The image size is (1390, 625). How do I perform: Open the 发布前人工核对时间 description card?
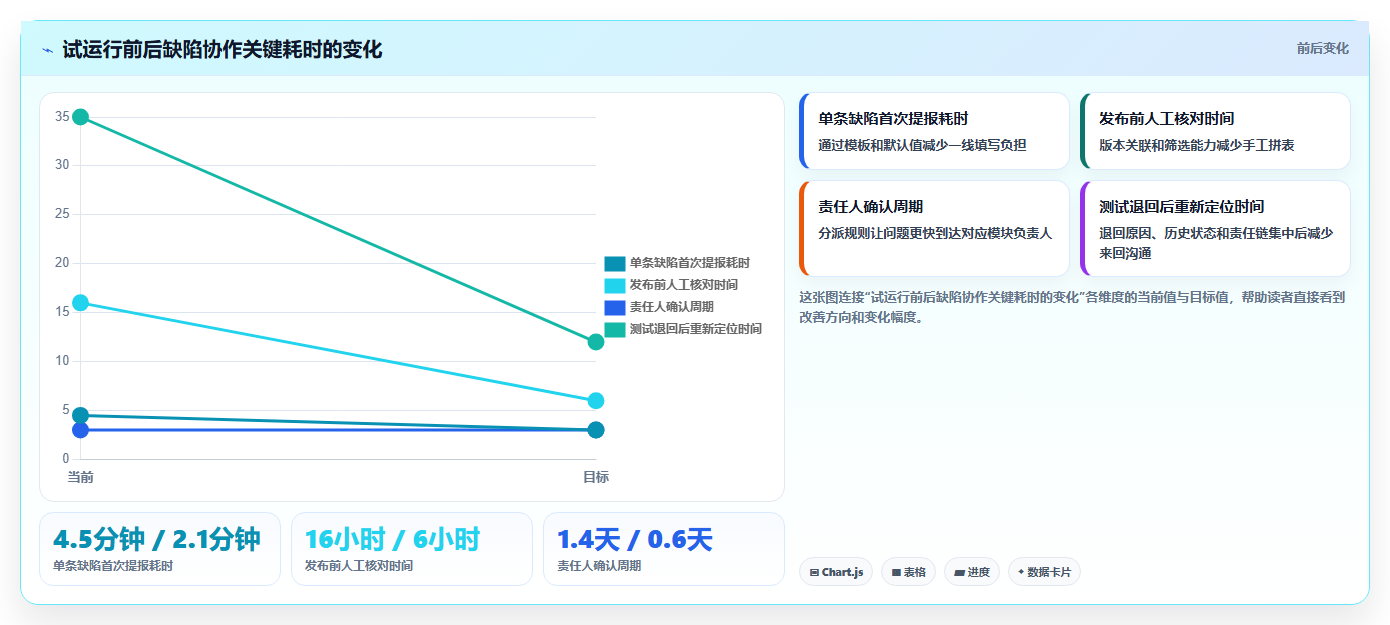(1215, 131)
